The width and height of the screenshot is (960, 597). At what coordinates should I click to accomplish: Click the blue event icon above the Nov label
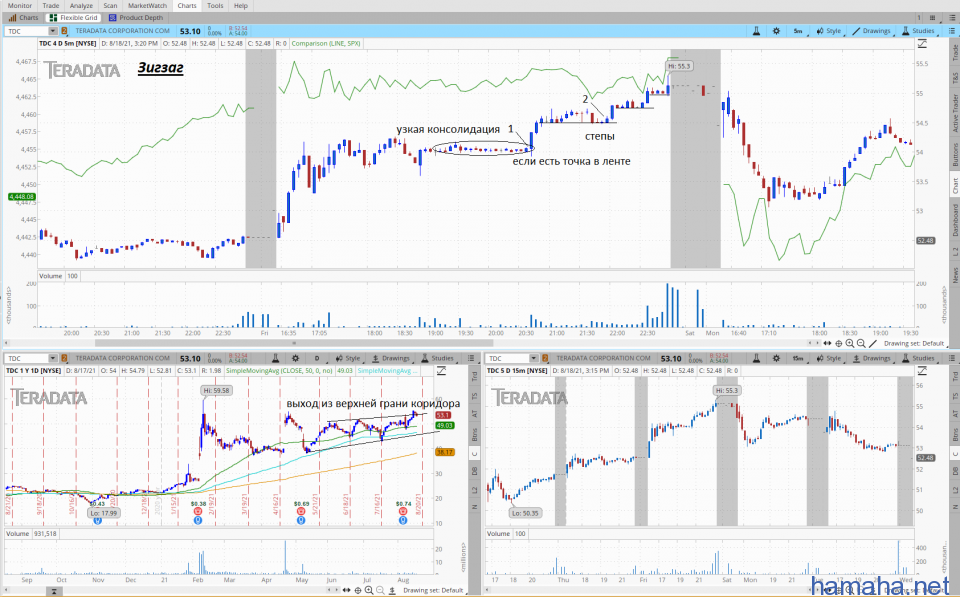(x=97, y=520)
